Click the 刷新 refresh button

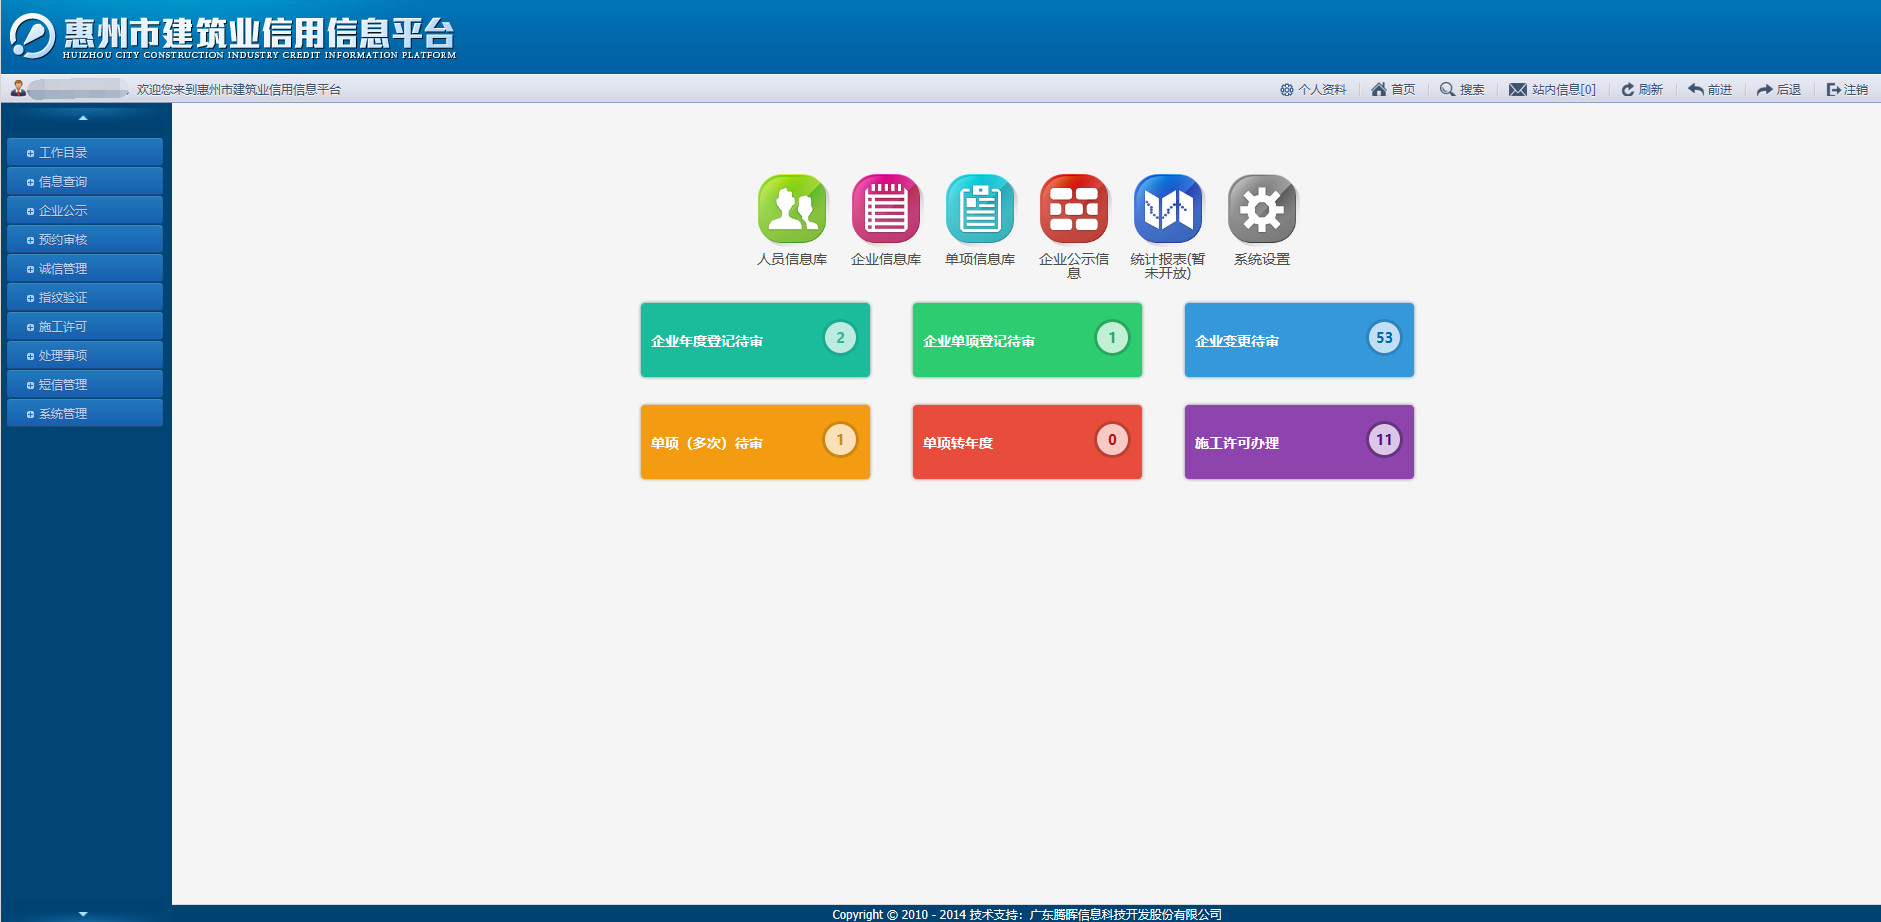1642,89
